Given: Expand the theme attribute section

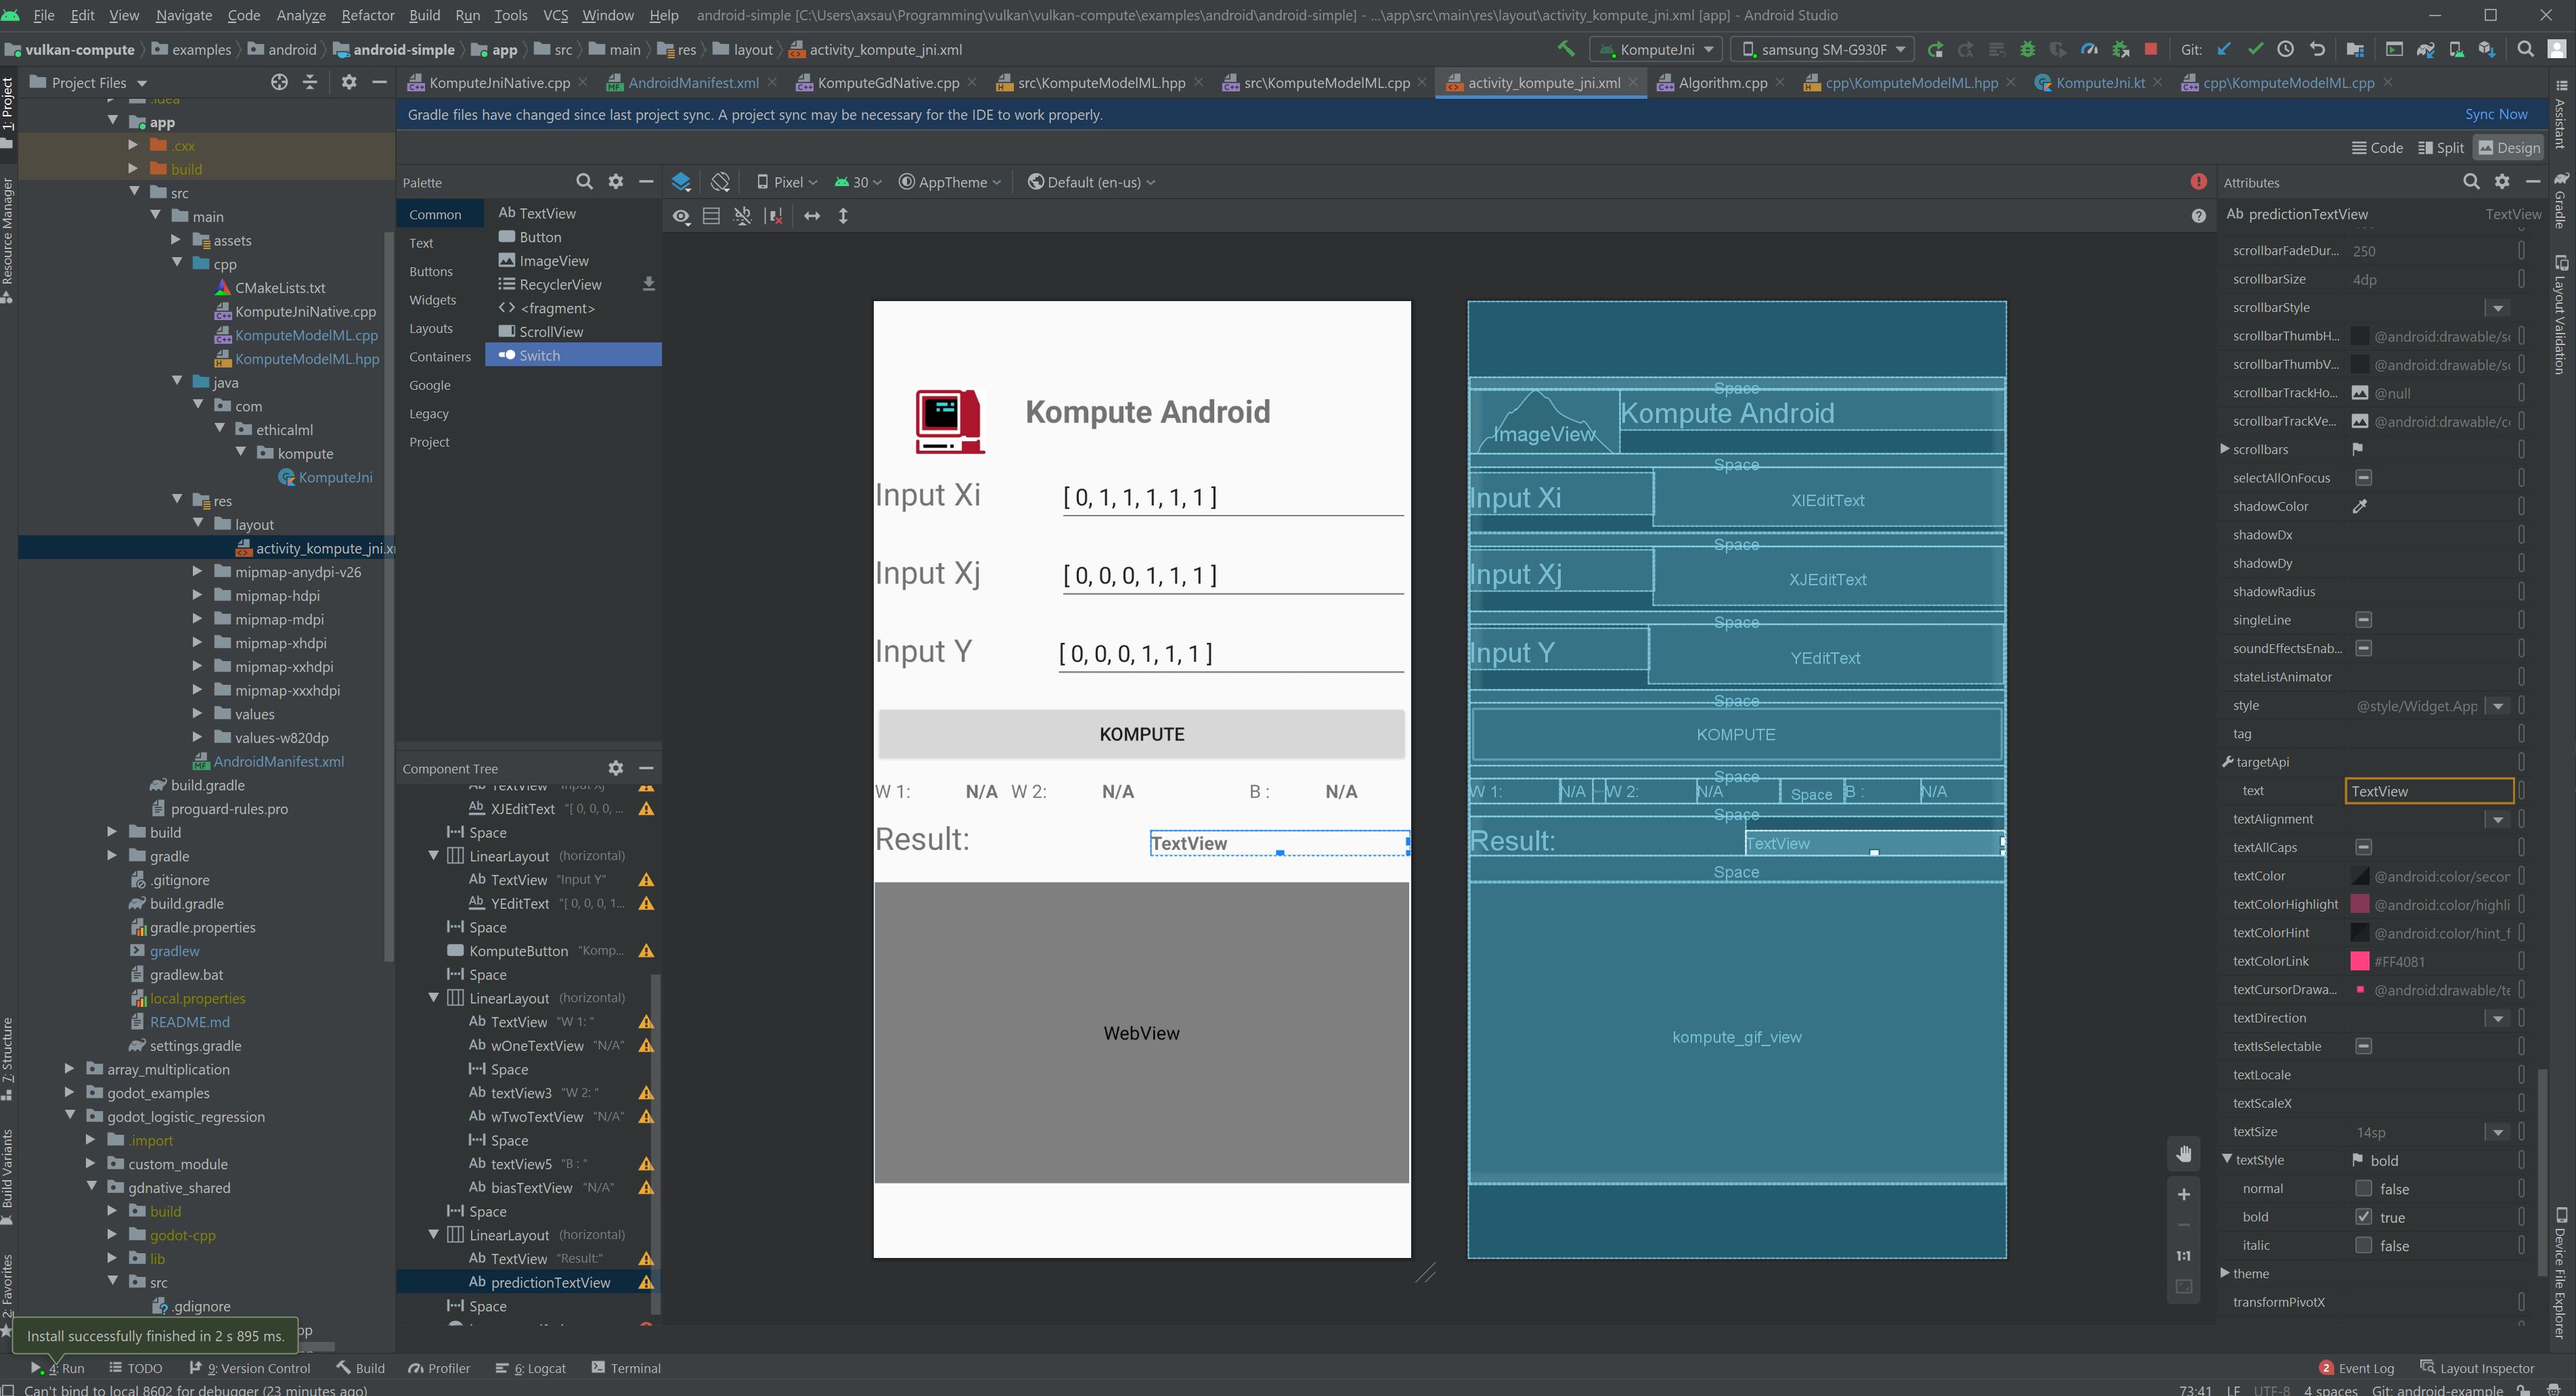Looking at the screenshot, I should tap(2225, 1273).
